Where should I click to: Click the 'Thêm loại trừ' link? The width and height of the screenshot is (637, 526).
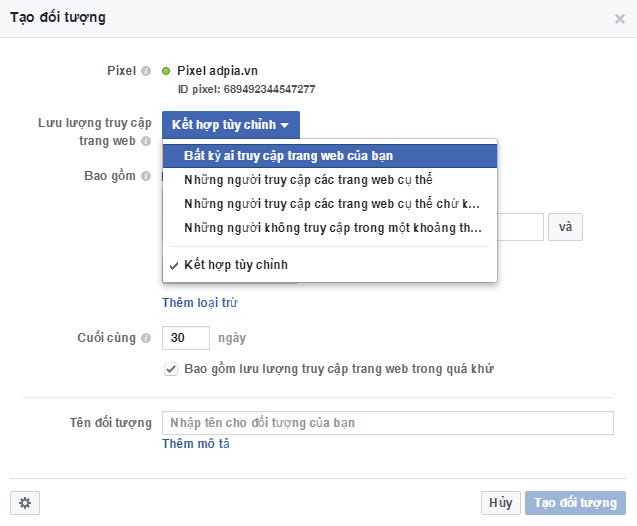point(200,303)
